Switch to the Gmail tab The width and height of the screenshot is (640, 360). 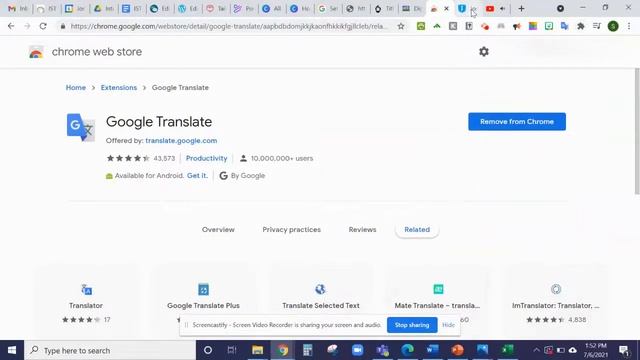pos(18,9)
